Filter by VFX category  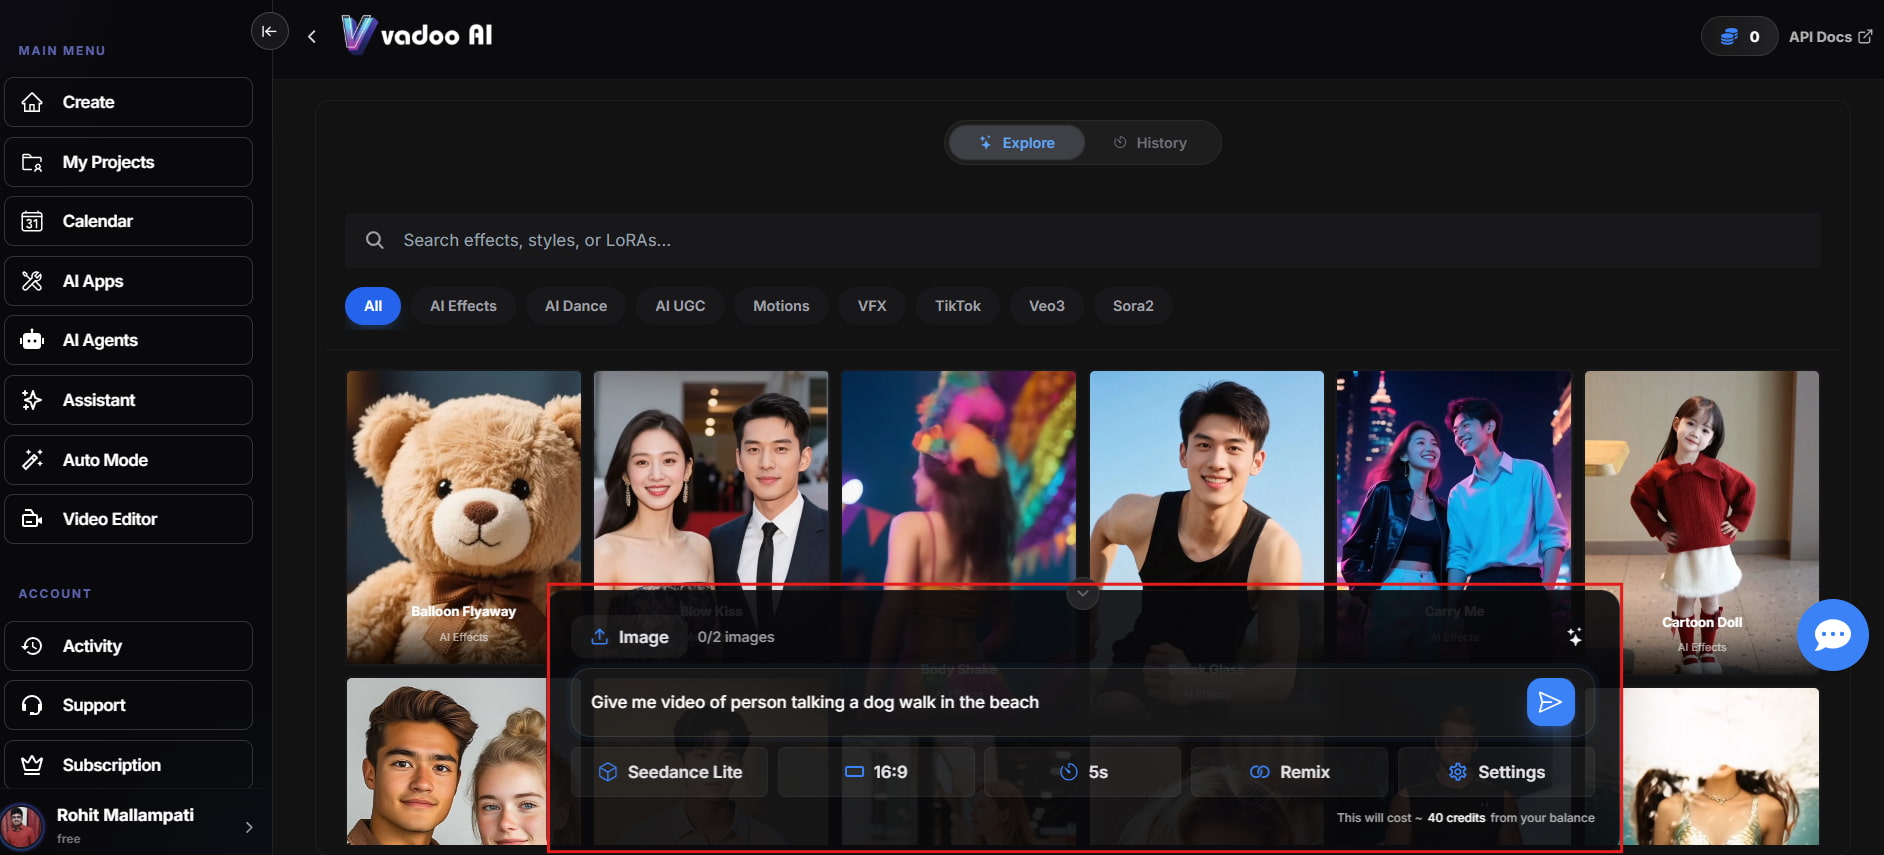point(872,306)
